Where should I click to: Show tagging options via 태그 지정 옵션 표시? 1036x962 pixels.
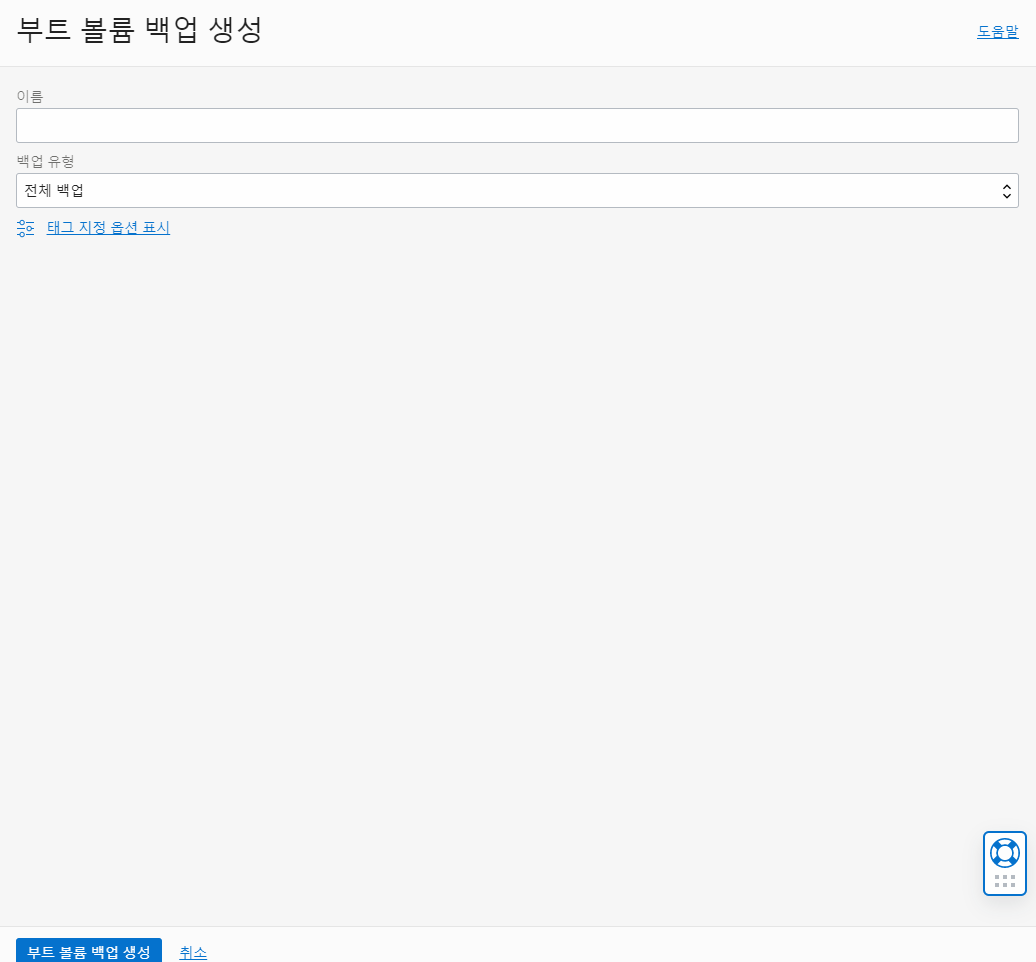108,227
